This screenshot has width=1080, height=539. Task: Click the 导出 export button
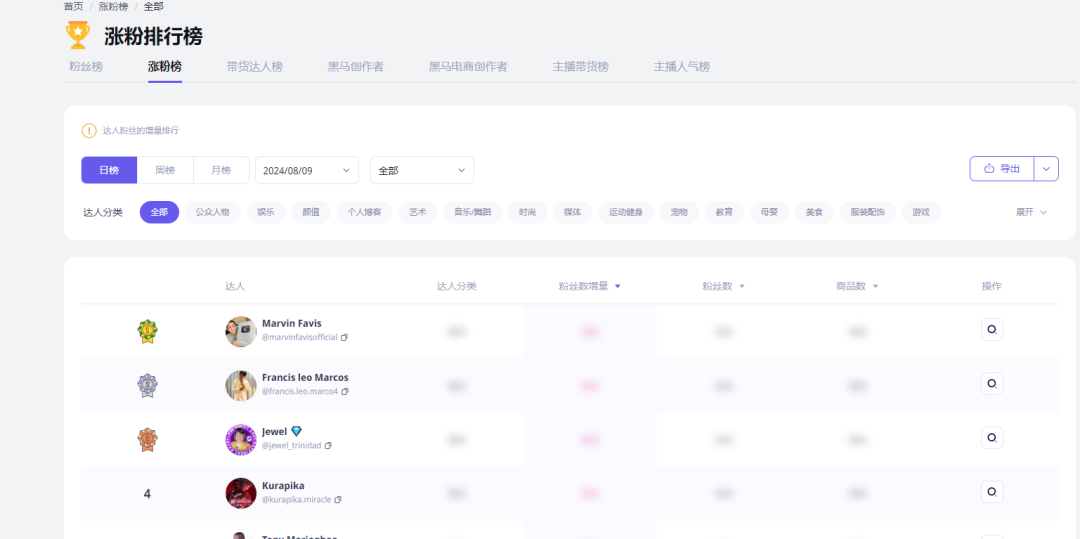tap(1002, 169)
